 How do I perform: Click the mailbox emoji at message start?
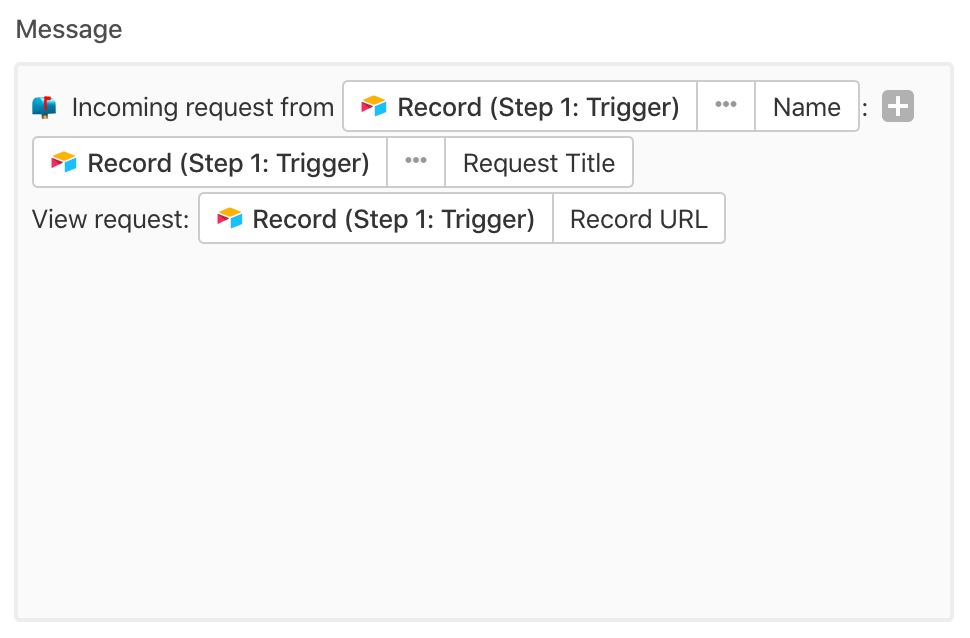coord(45,107)
